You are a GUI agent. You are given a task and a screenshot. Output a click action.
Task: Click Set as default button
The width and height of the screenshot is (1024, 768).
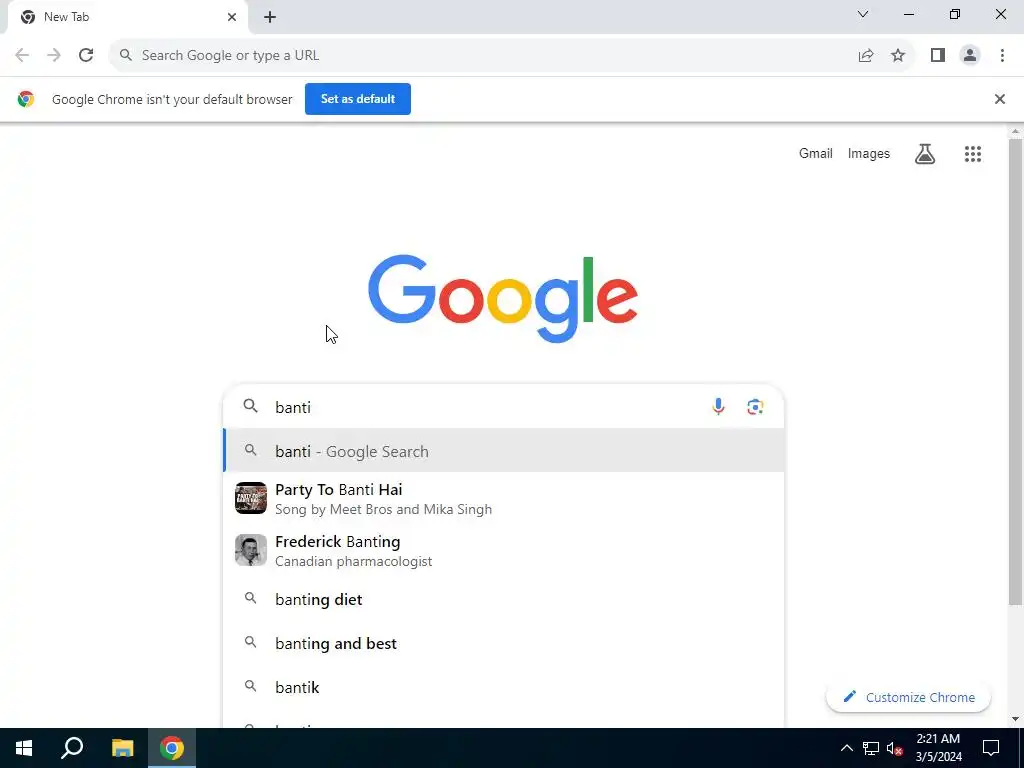[x=358, y=99]
